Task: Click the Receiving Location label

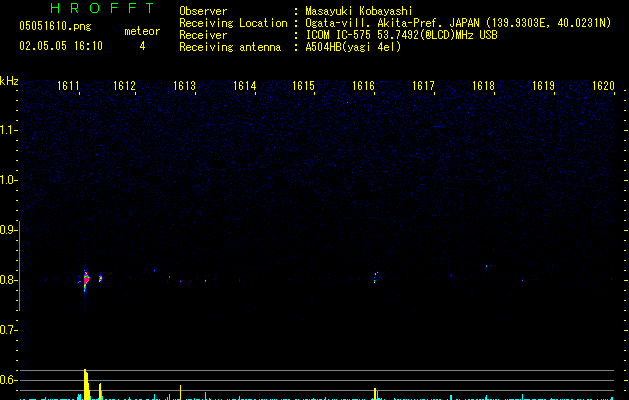Action: pyautogui.click(x=233, y=23)
